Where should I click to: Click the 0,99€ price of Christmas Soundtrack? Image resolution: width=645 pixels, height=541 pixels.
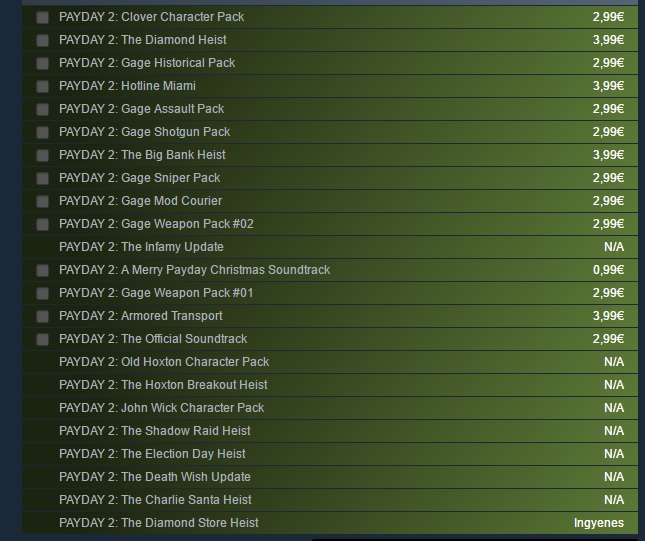(608, 270)
